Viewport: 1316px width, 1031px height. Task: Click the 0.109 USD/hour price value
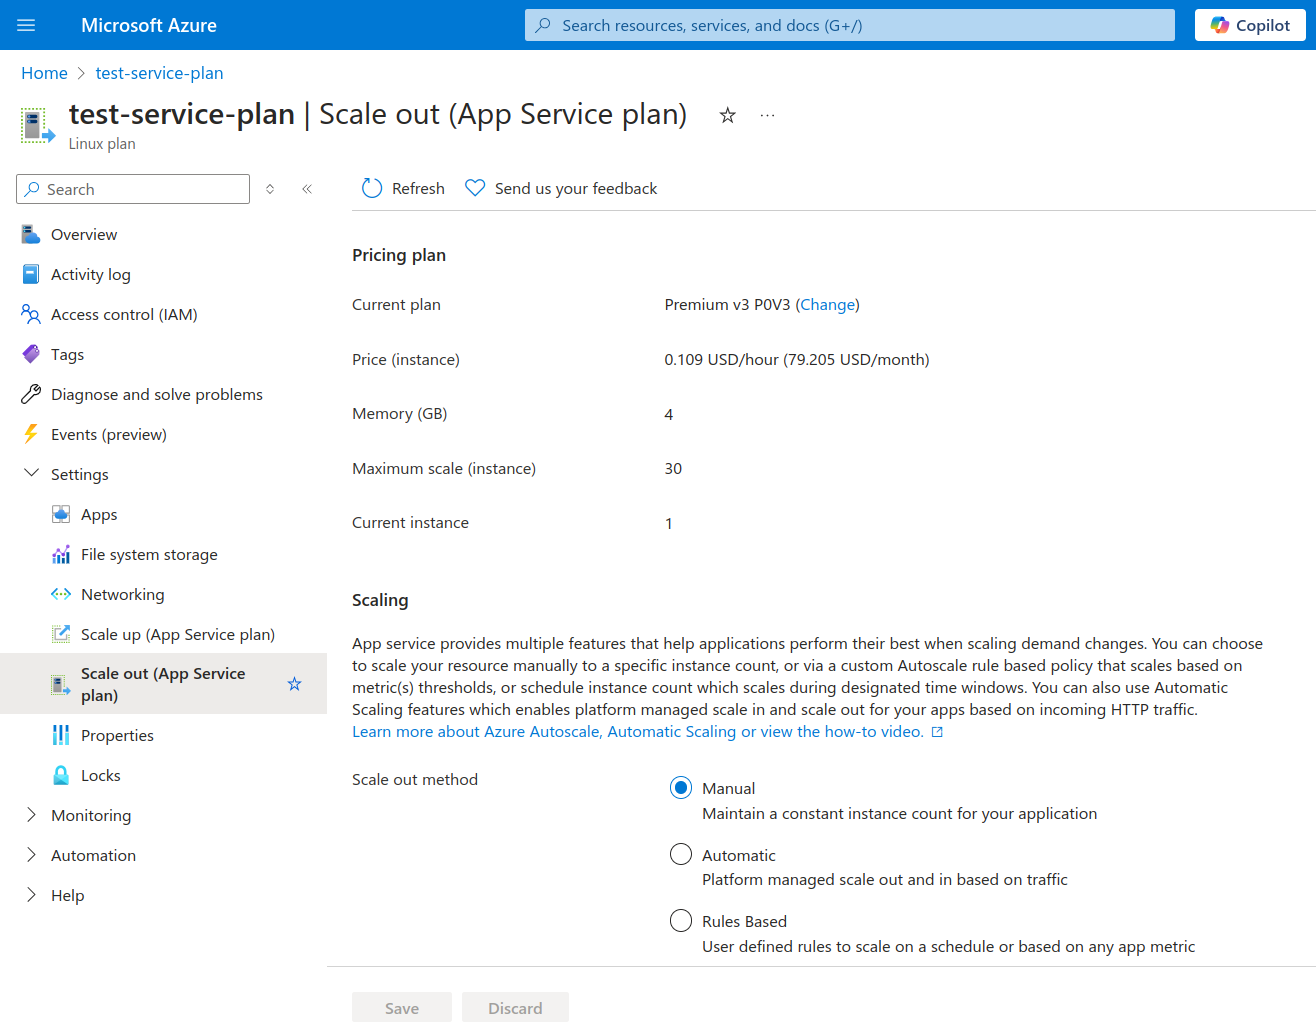pos(797,360)
